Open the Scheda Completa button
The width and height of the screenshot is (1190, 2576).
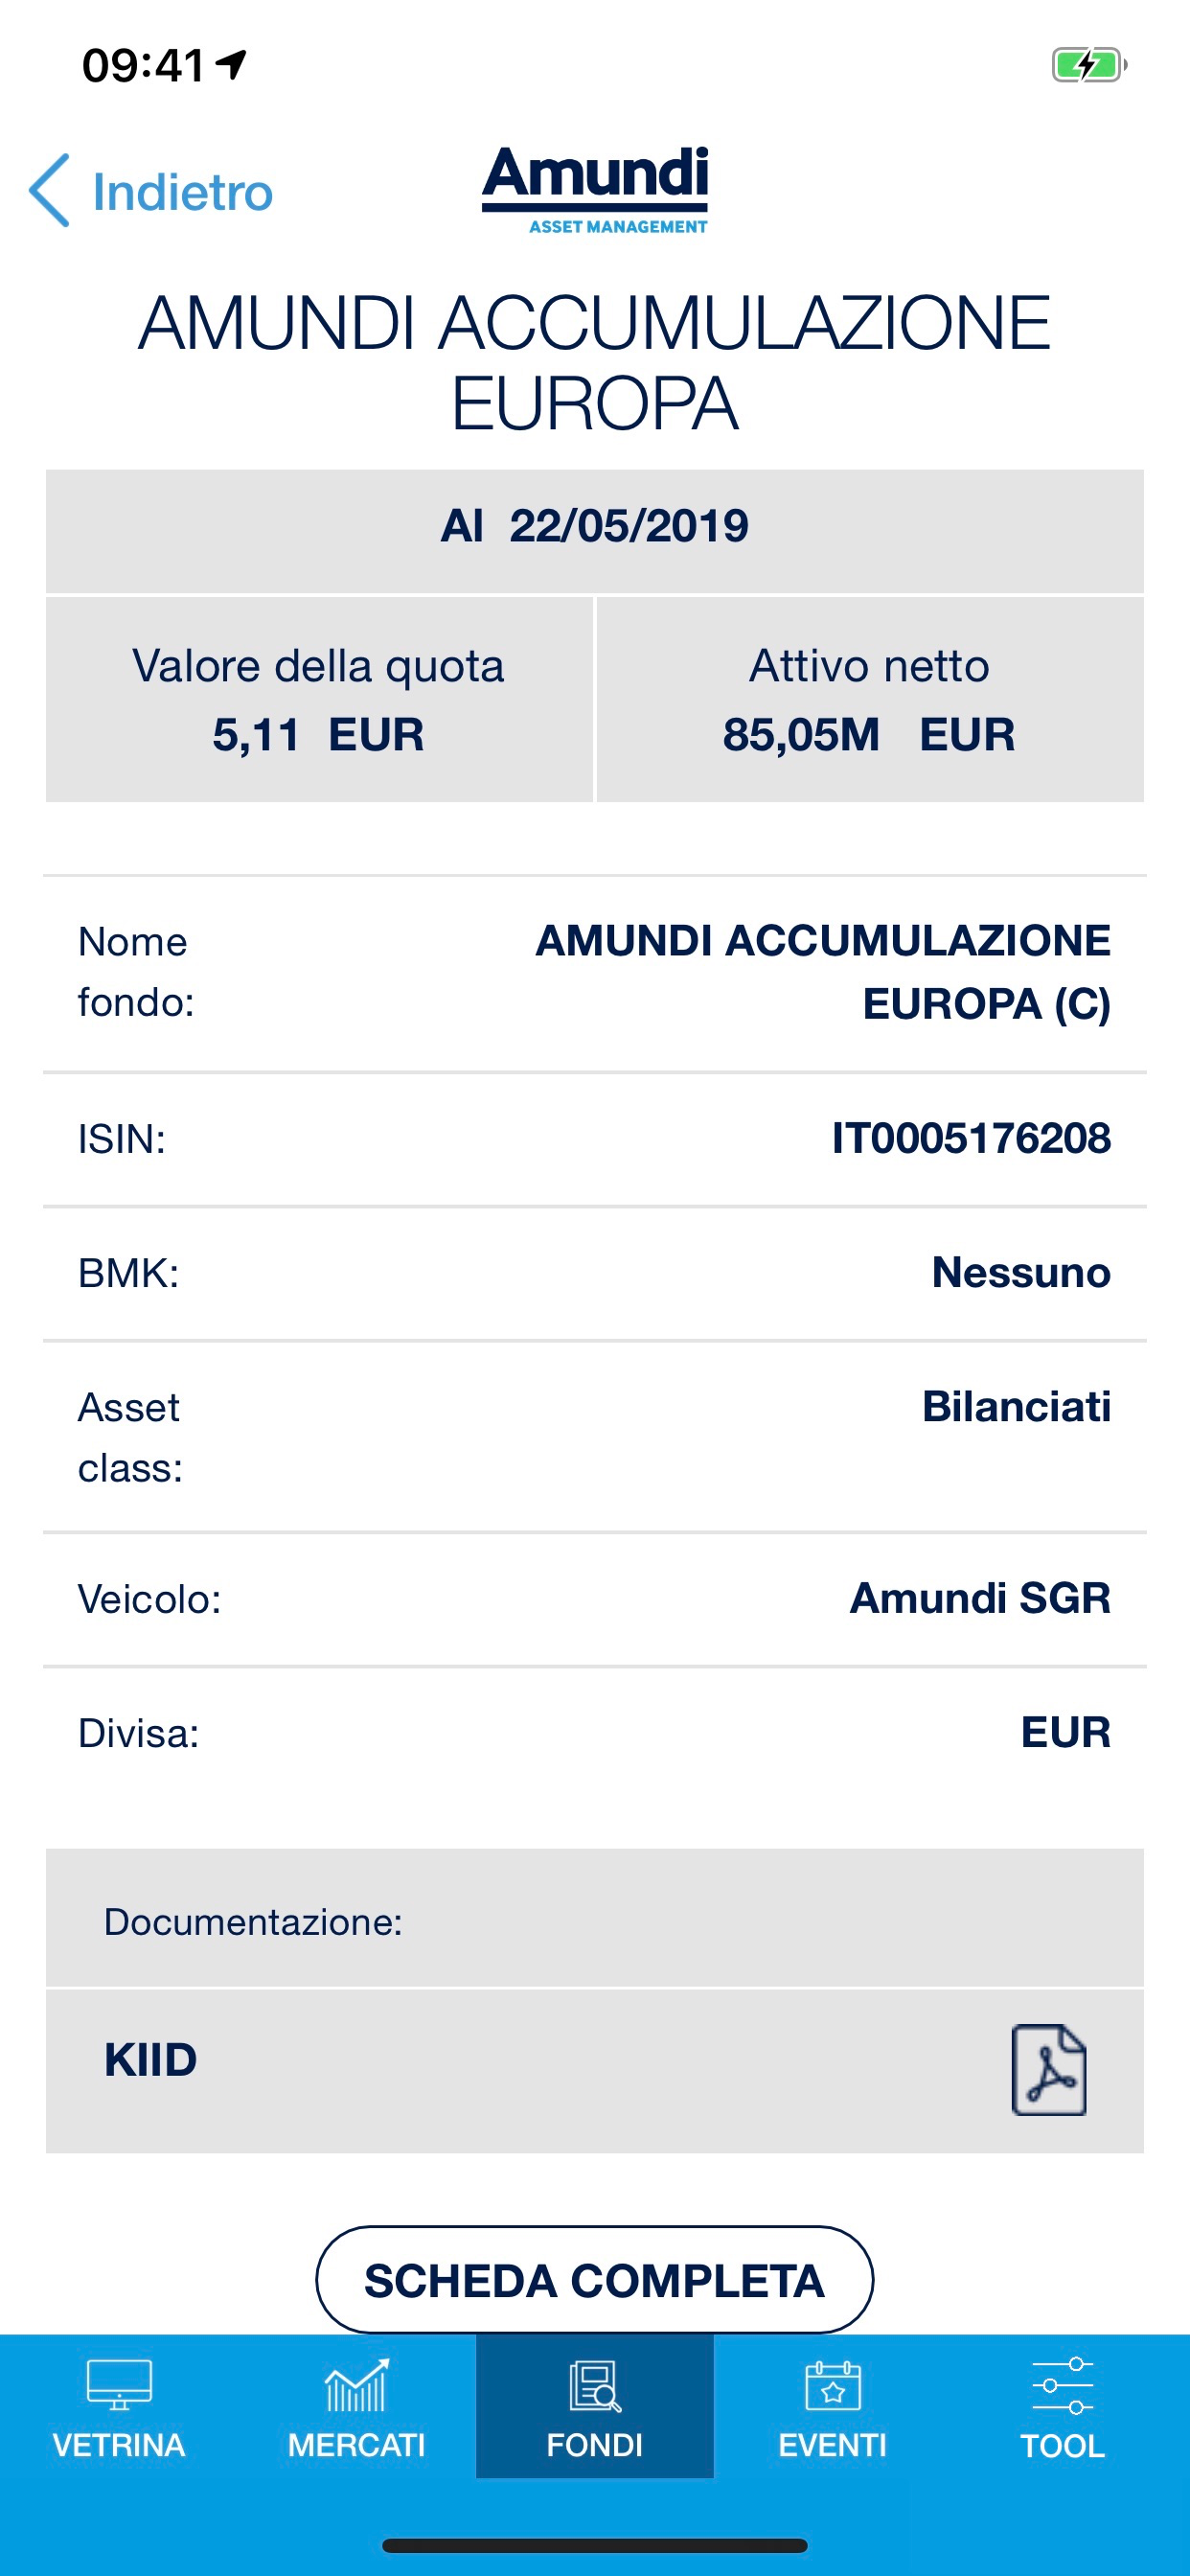(595, 2280)
